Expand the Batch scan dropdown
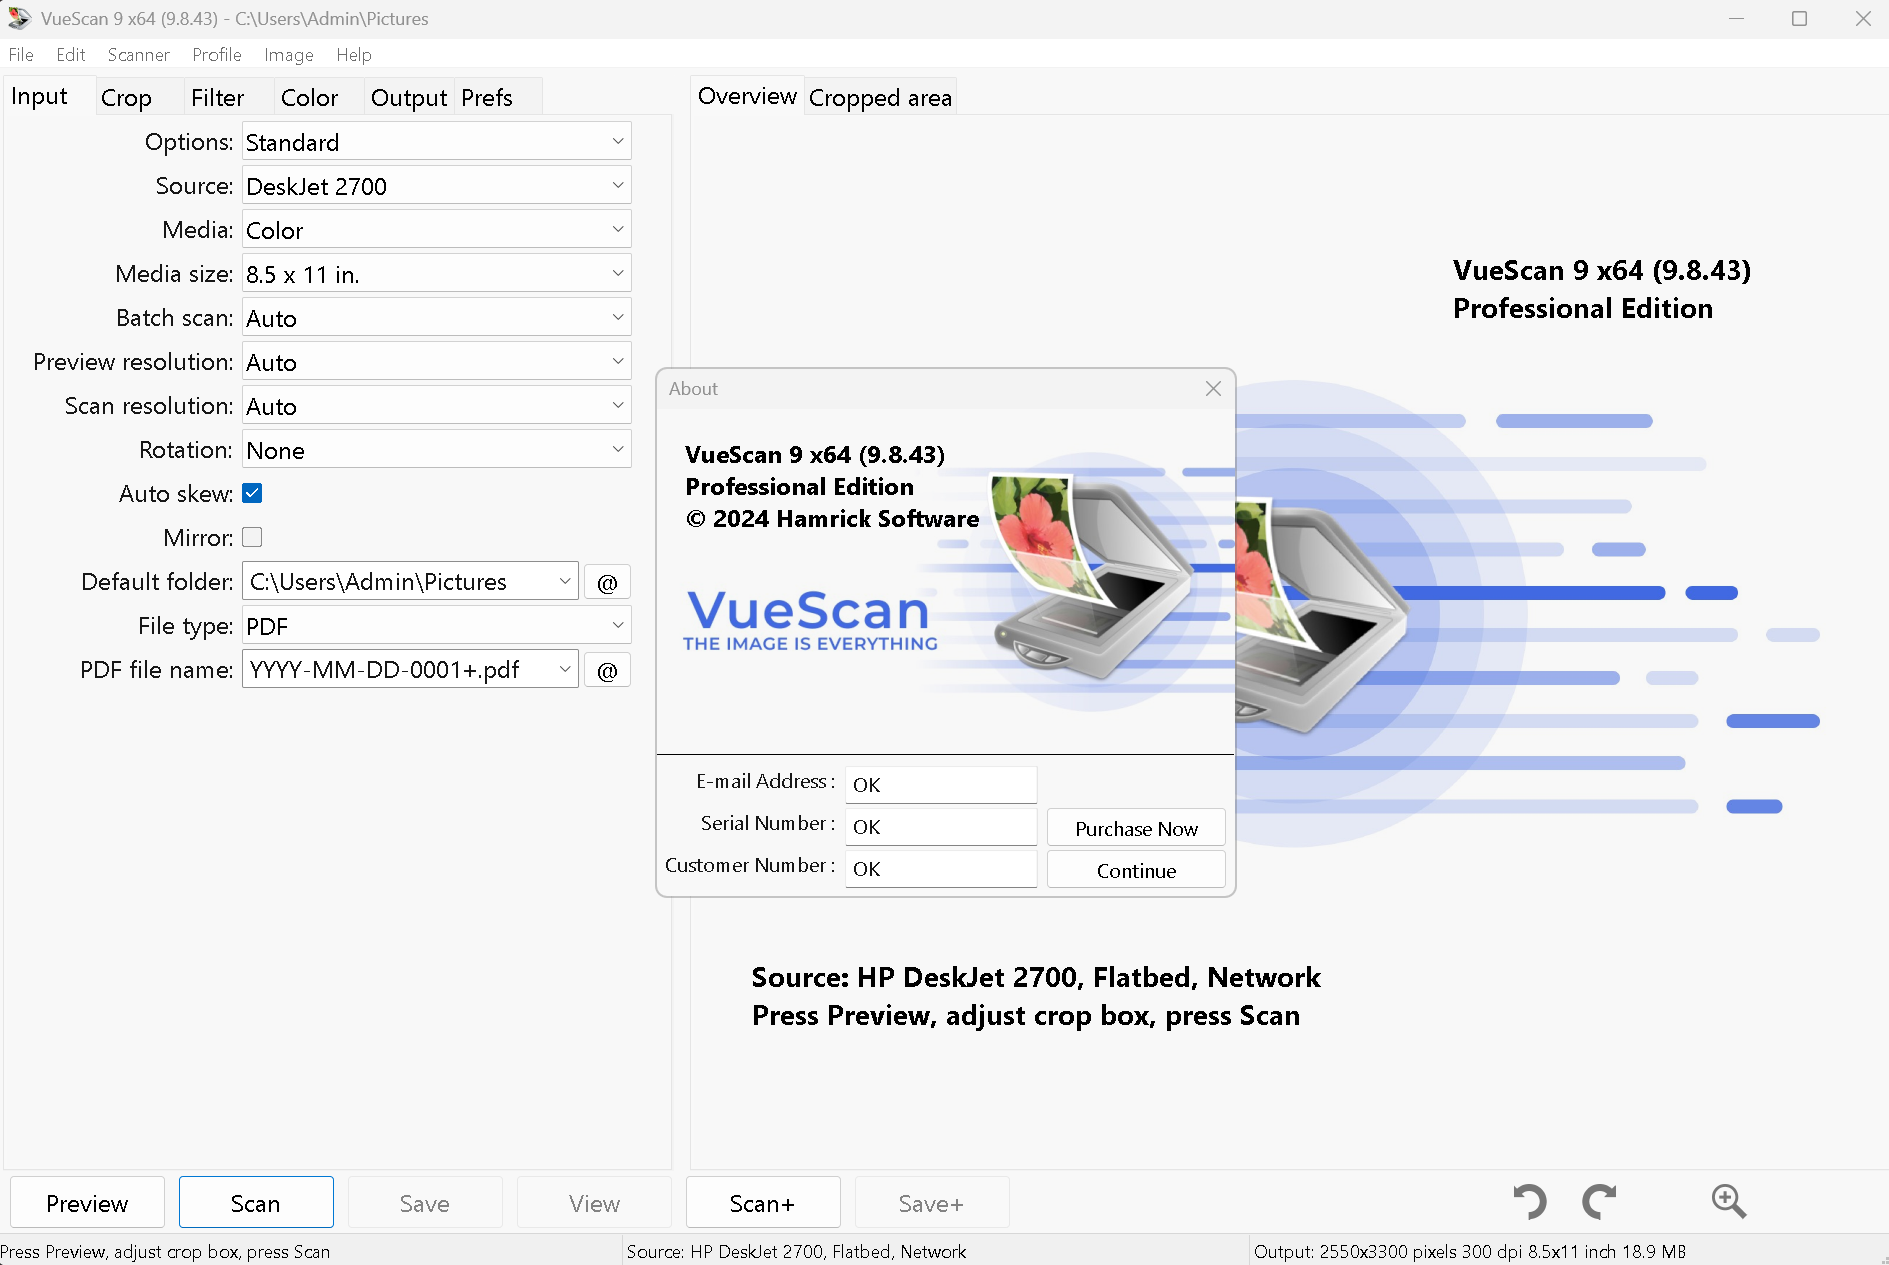This screenshot has width=1889, height=1265. [x=437, y=318]
